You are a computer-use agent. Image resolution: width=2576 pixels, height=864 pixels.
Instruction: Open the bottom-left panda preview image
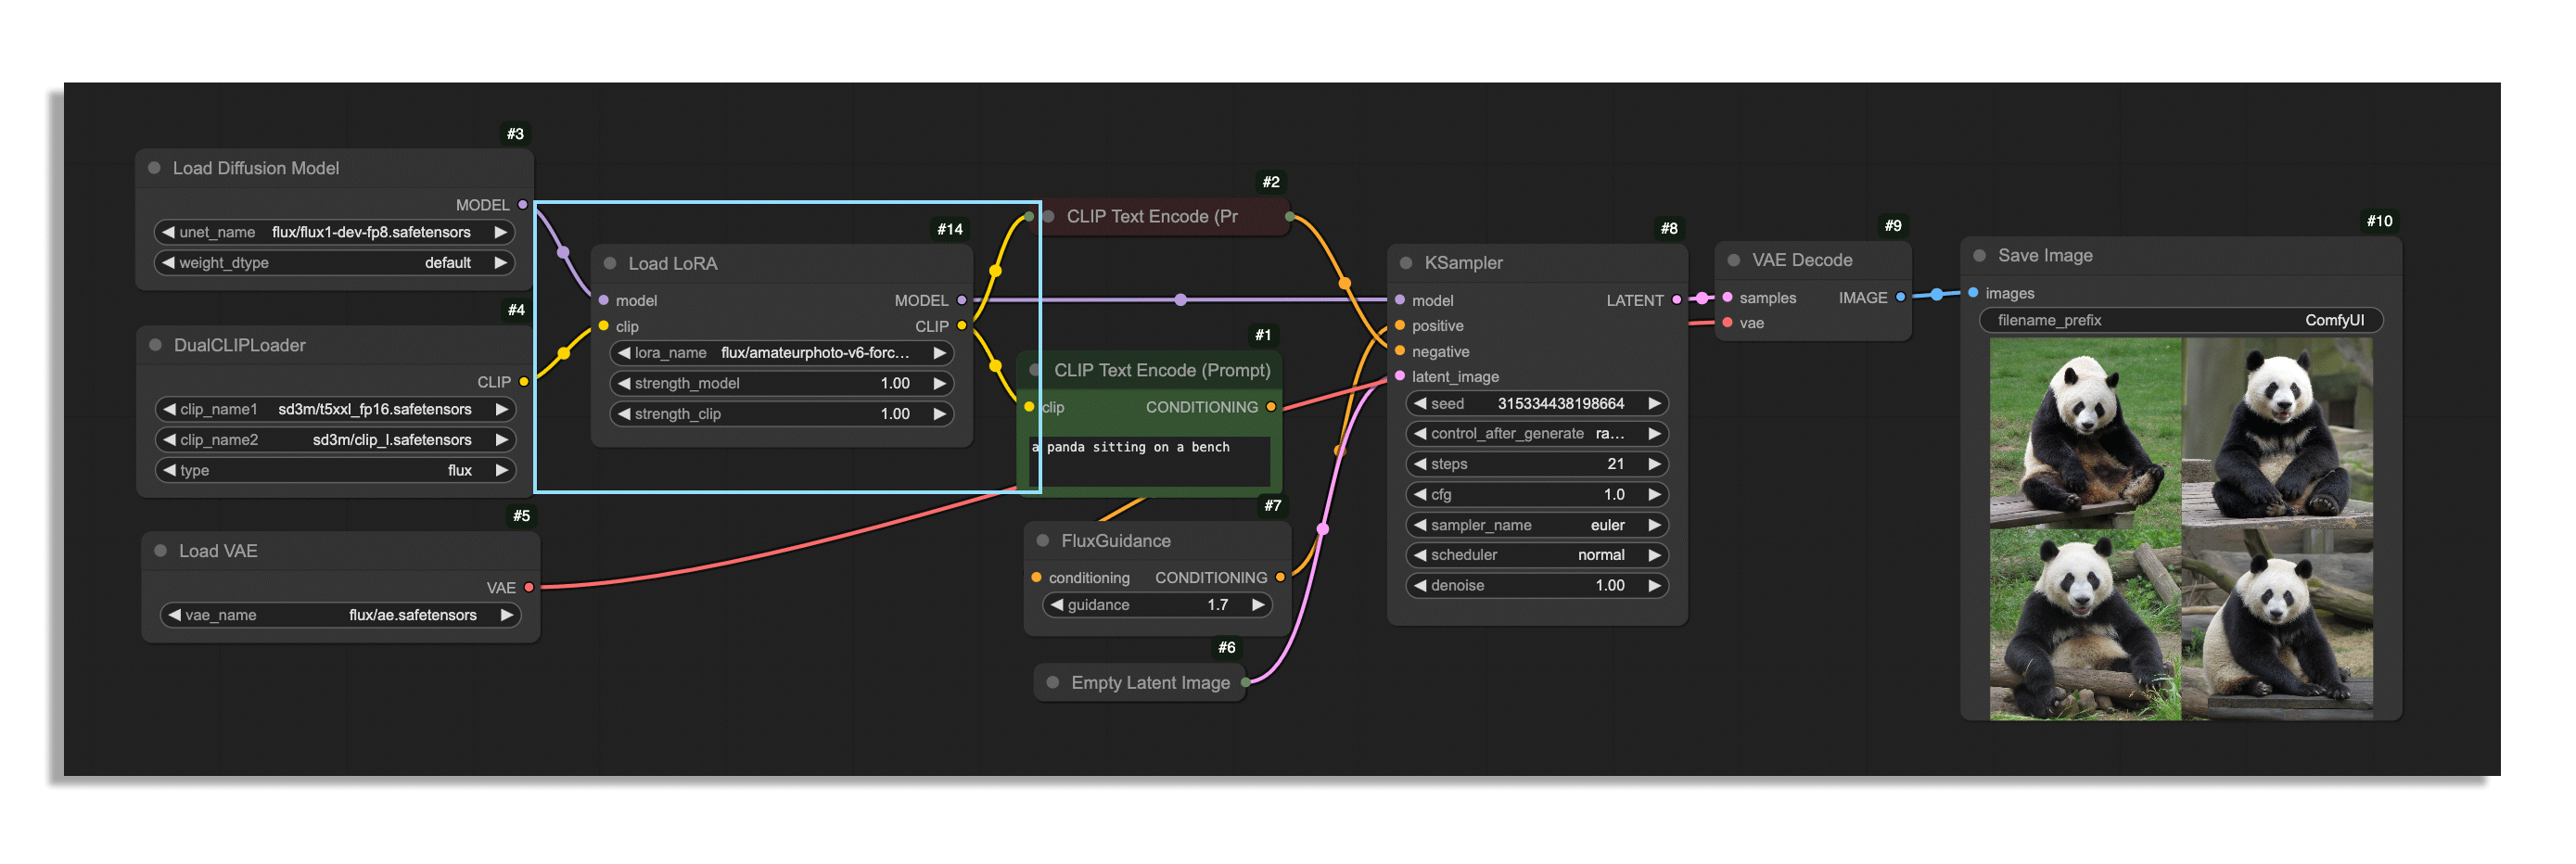(2085, 624)
